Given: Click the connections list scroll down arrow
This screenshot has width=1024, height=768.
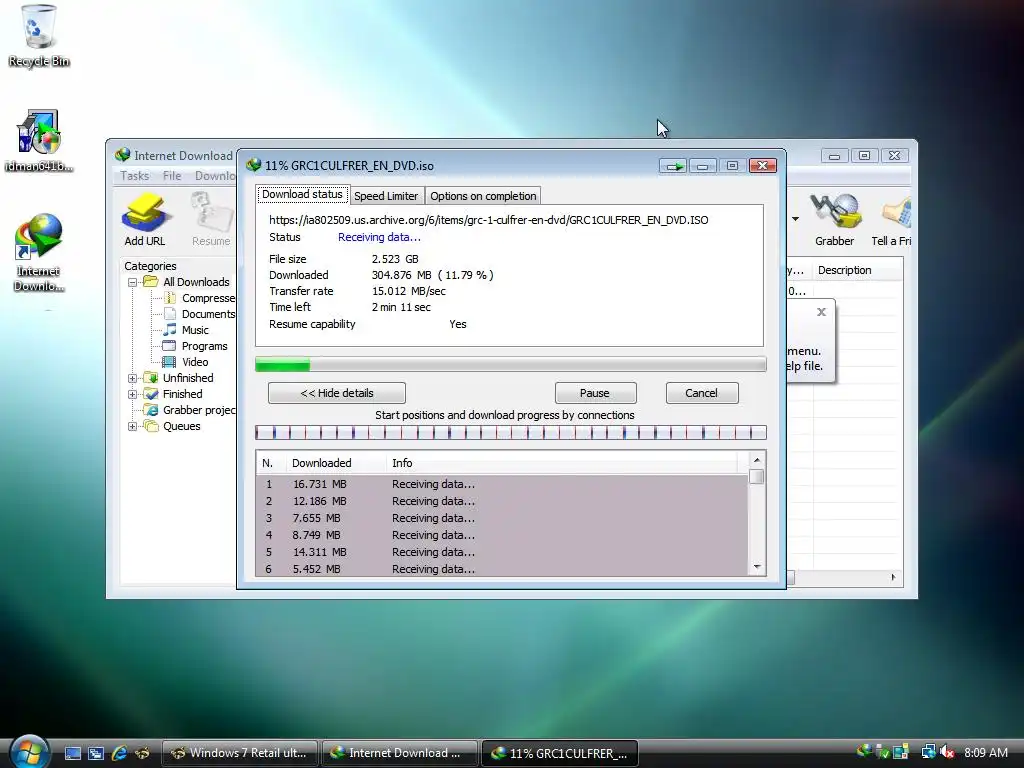Looking at the screenshot, I should click(757, 567).
